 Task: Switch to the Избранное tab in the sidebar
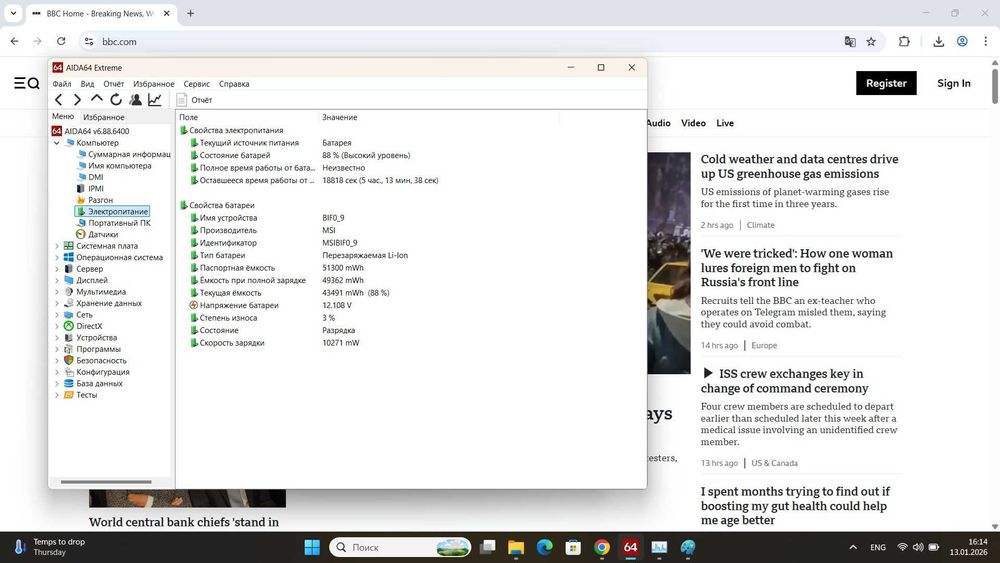(104, 117)
